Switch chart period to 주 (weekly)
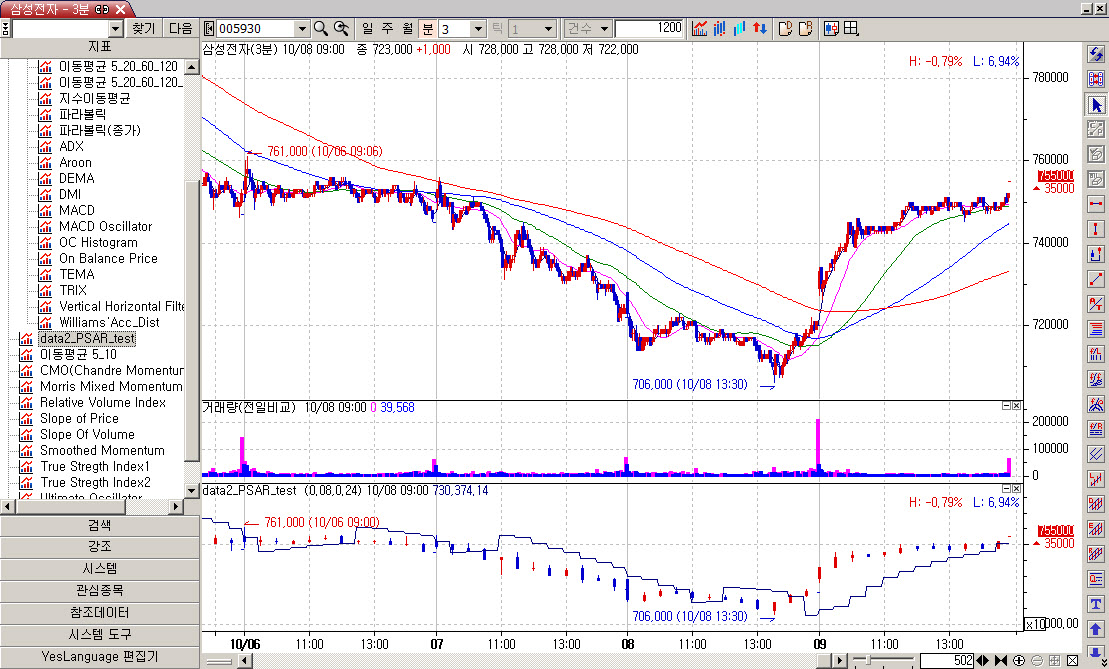Image resolution: width=1109 pixels, height=669 pixels. pyautogui.click(x=387, y=29)
